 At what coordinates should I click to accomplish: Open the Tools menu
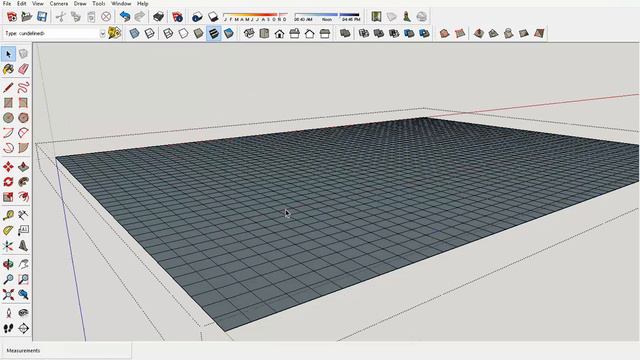click(98, 3)
